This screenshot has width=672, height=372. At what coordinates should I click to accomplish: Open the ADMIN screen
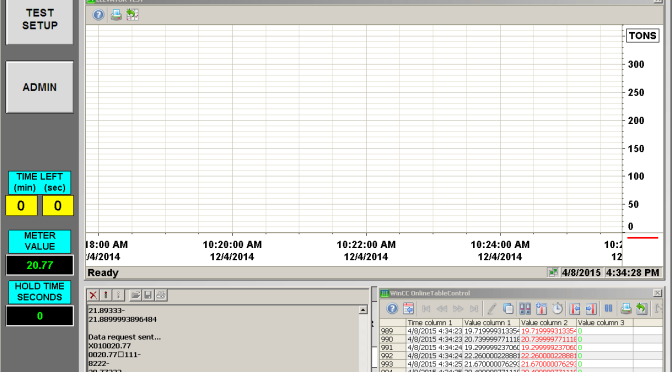point(39,87)
